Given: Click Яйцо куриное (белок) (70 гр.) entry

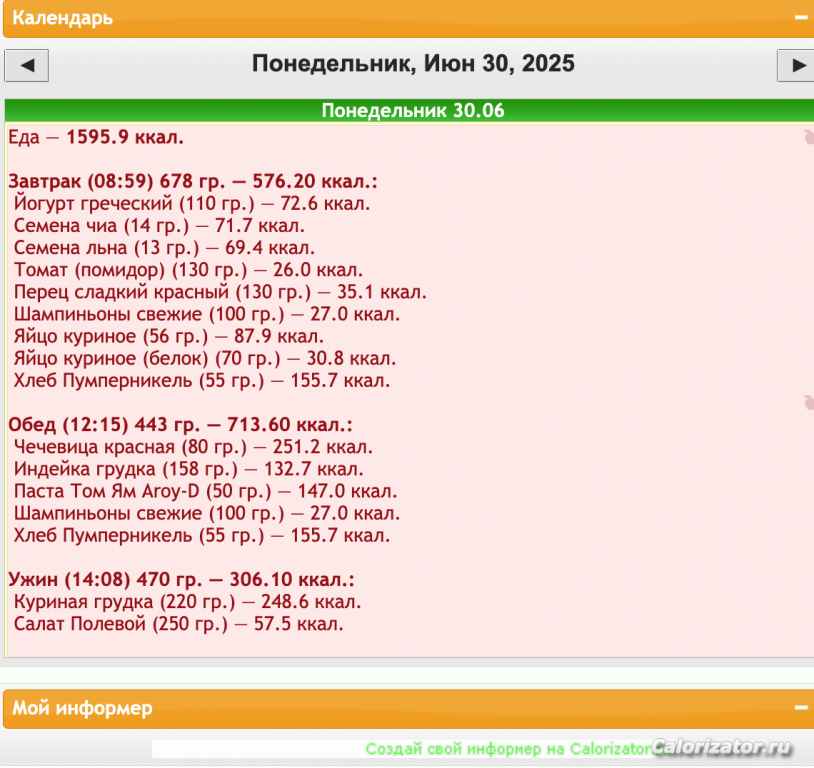Looking at the screenshot, I should (205, 358).
